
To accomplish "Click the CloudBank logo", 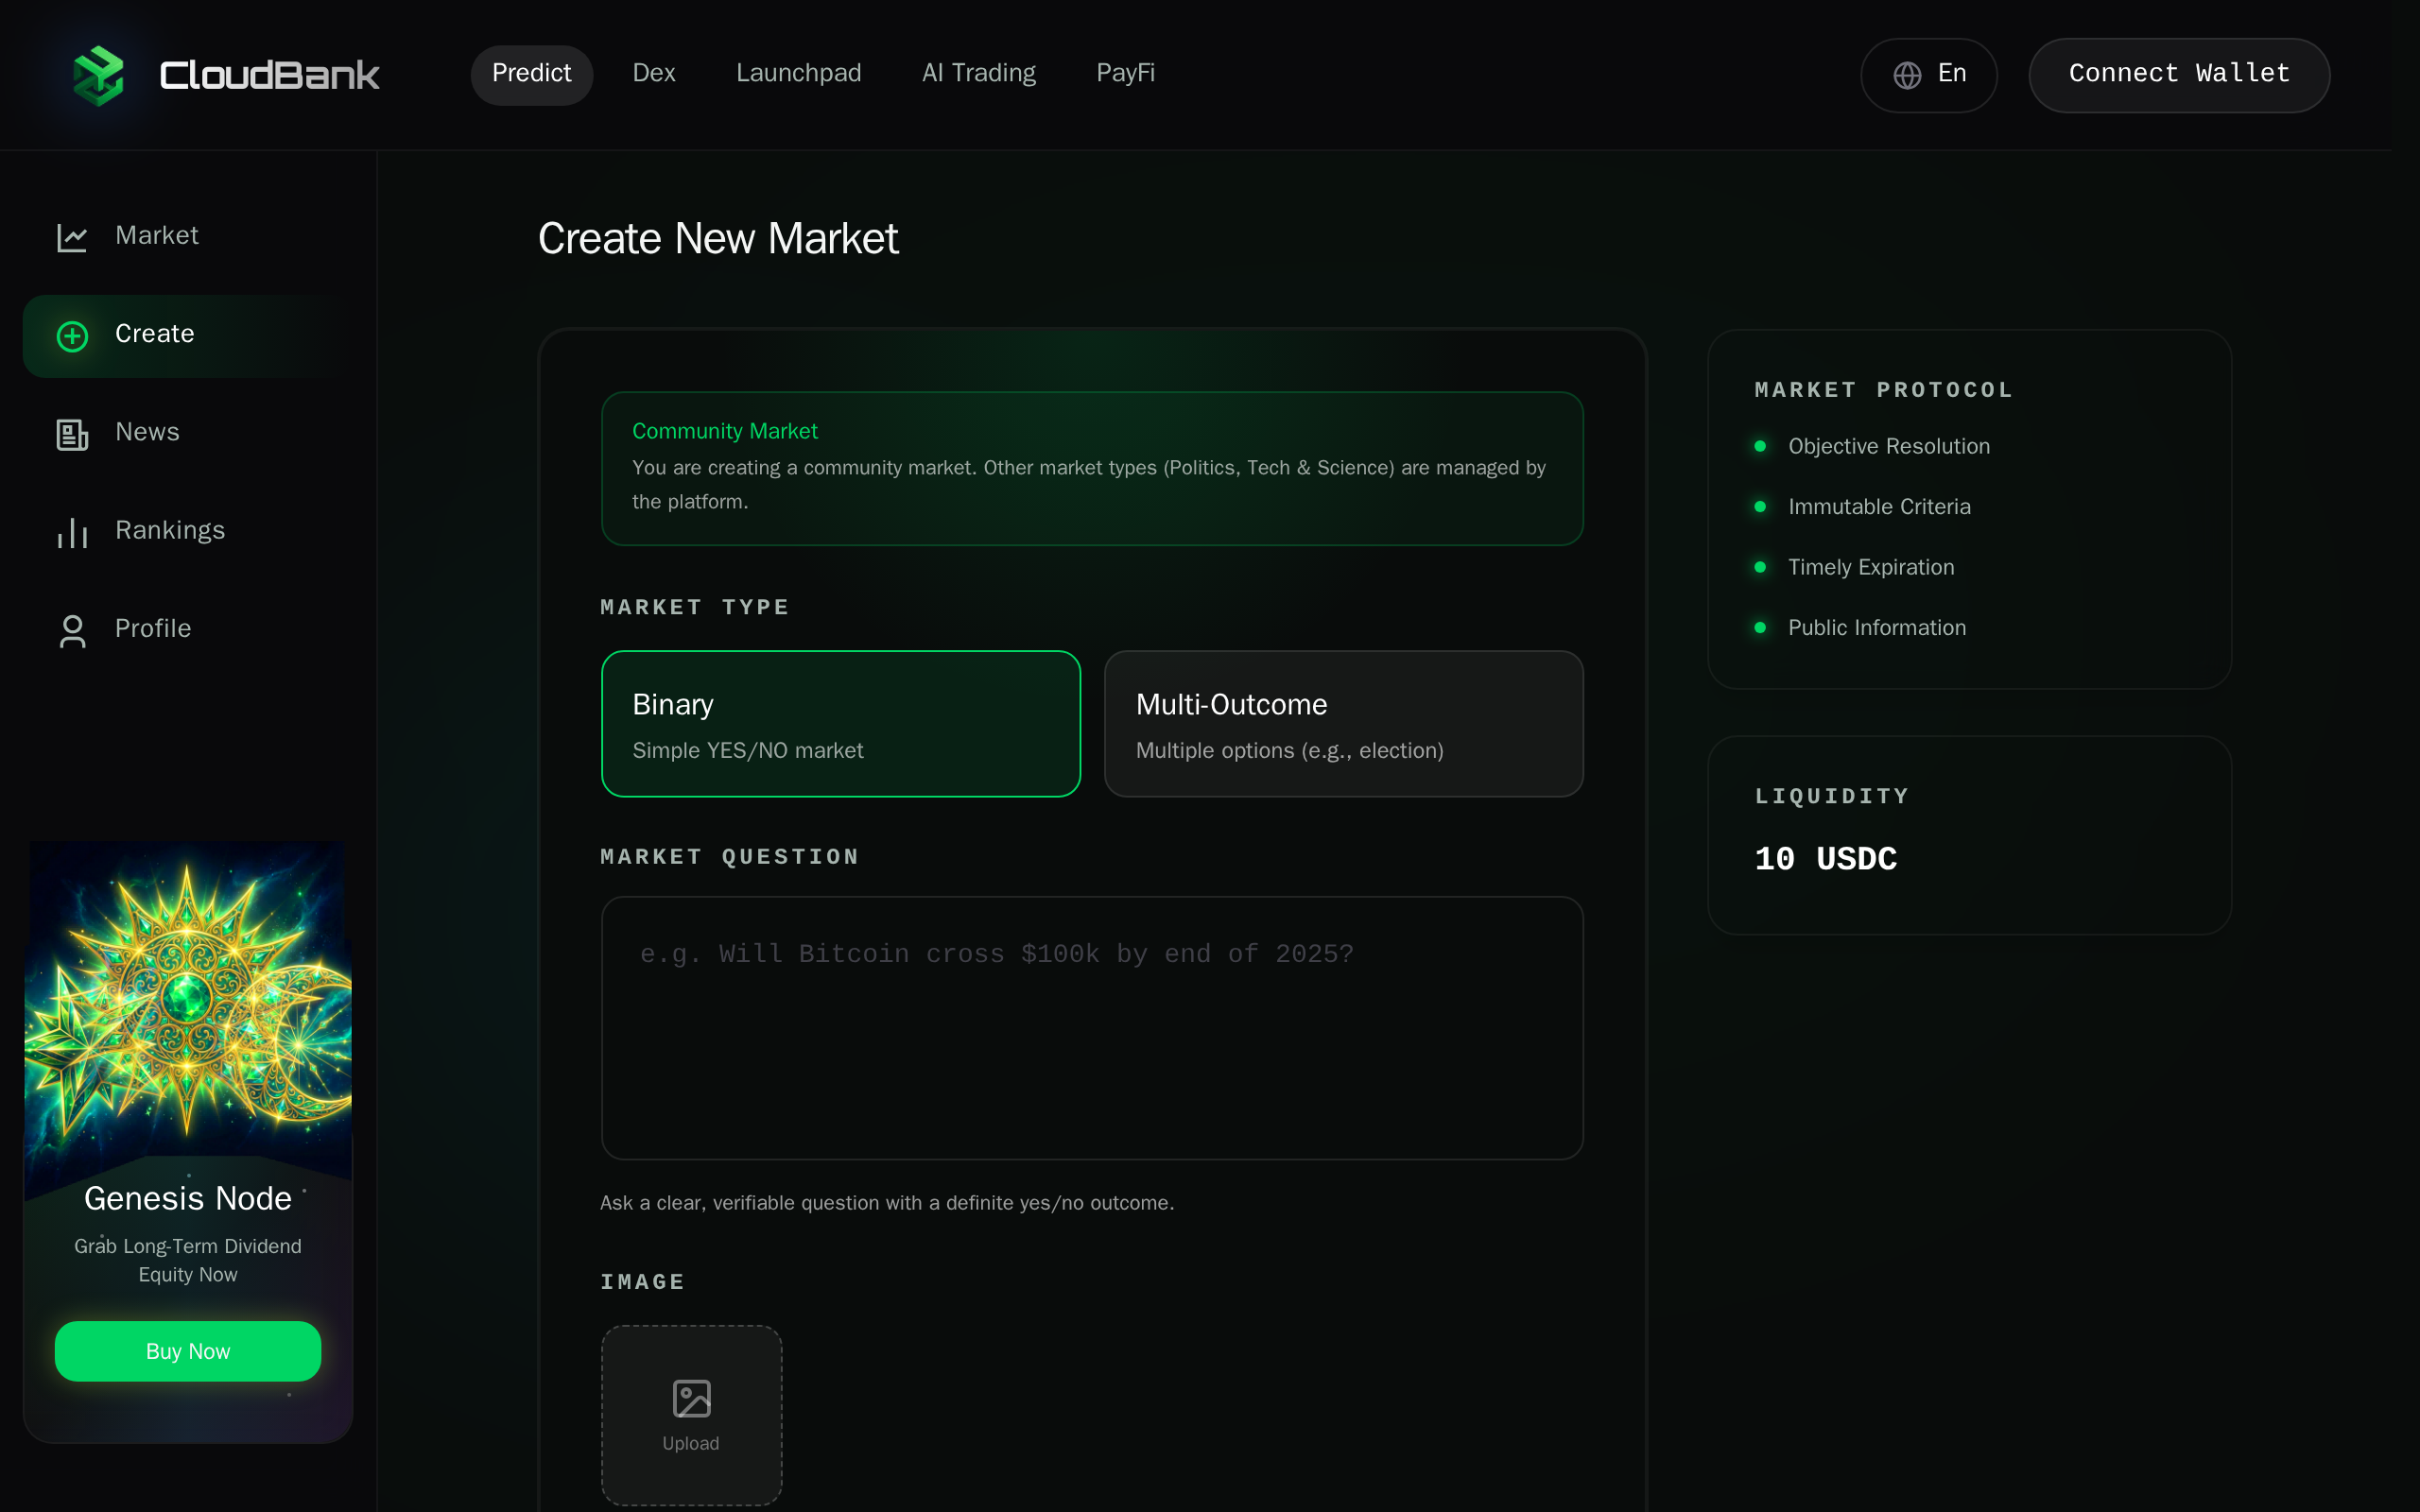I will tap(99, 73).
